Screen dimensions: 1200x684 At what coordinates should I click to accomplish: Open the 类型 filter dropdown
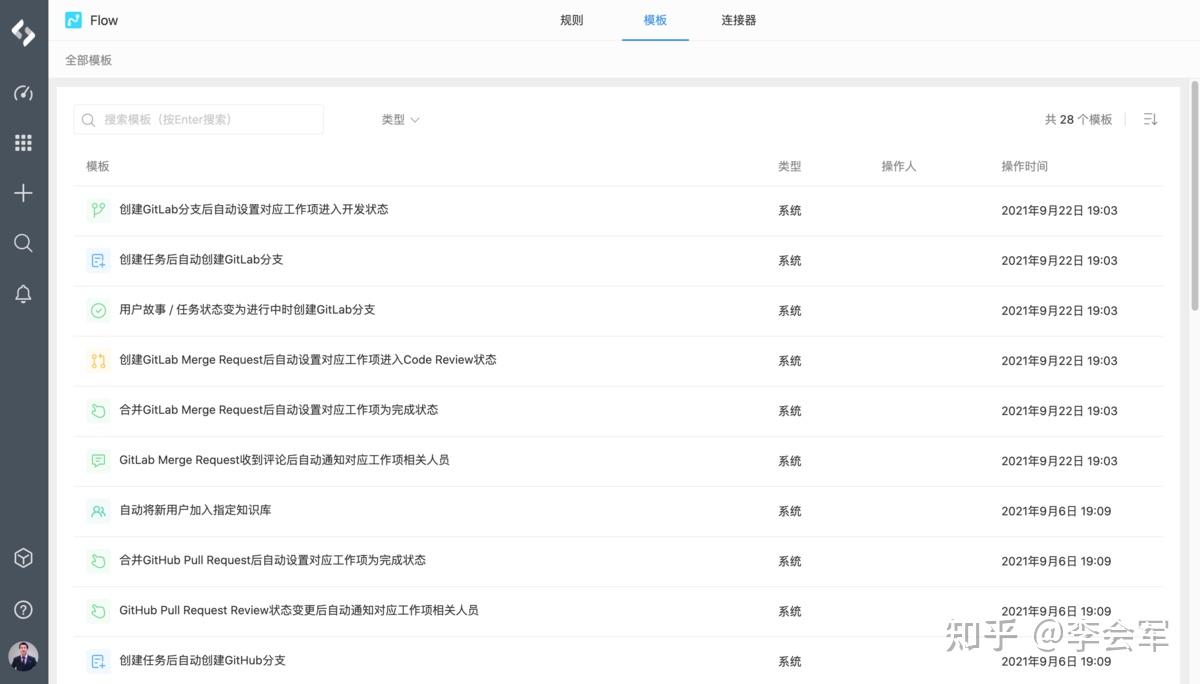399,118
